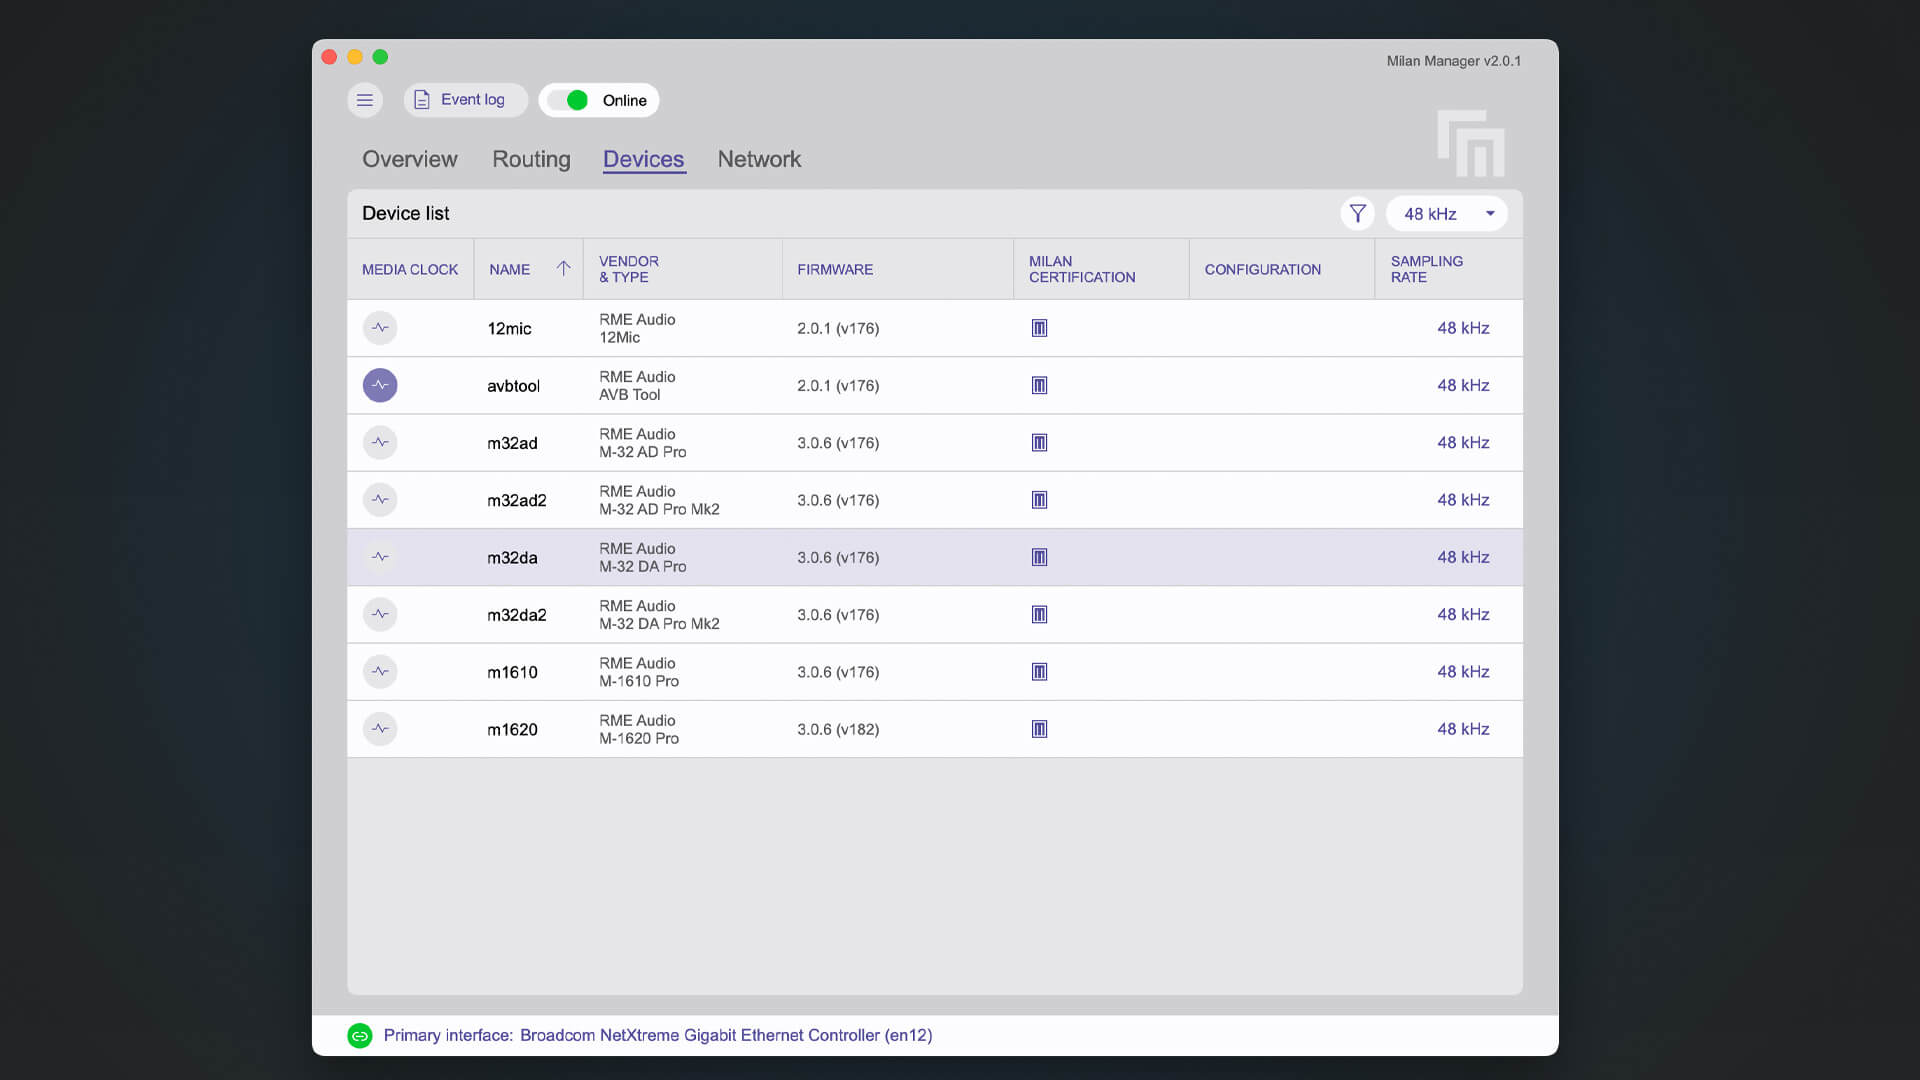Click the primary interface Broadcom link
Screen dimensions: 1920x1080
725,1035
